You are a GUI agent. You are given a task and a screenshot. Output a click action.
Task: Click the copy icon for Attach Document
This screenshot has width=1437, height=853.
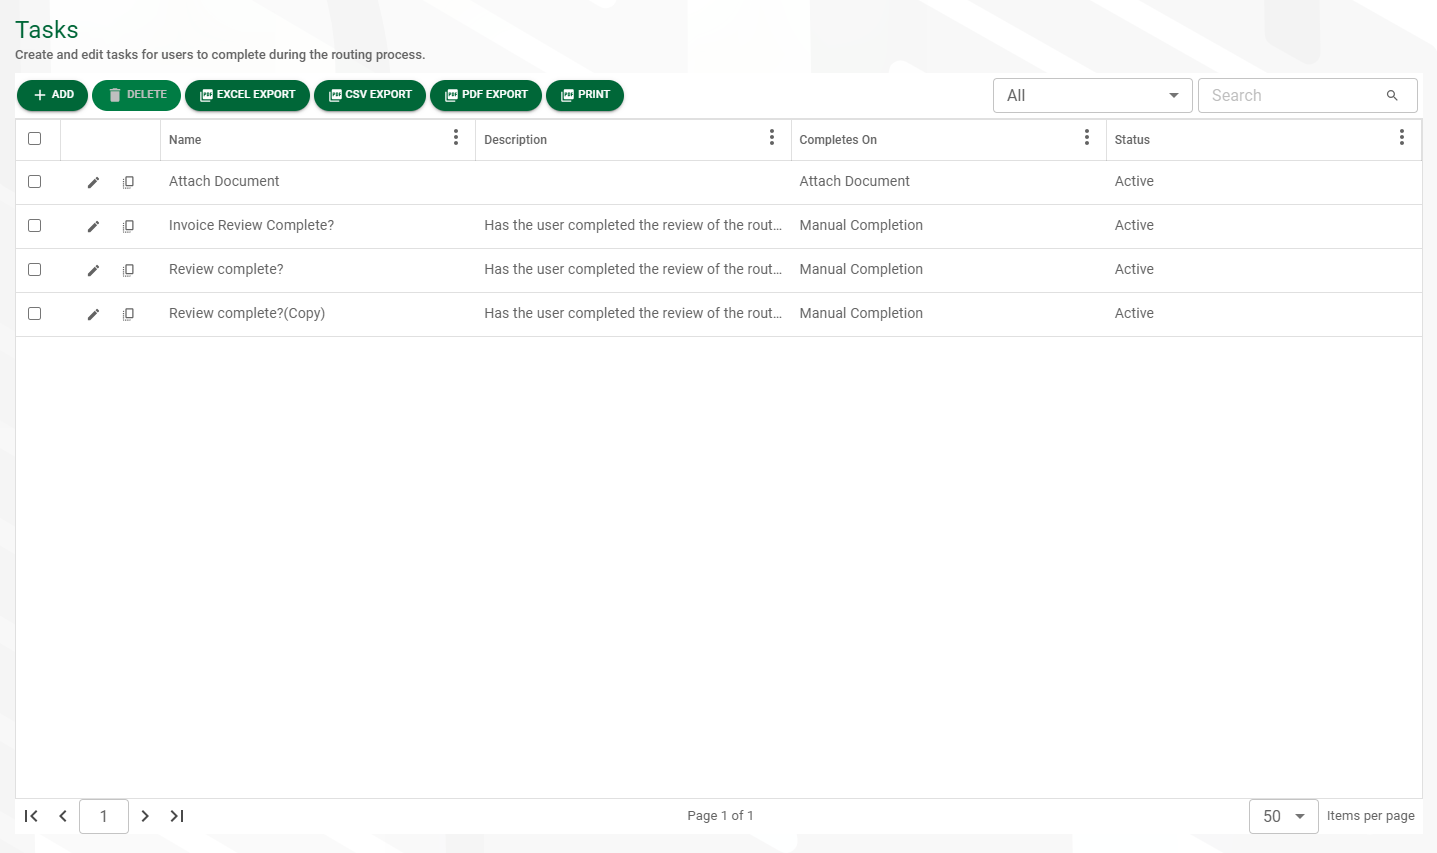pos(128,182)
